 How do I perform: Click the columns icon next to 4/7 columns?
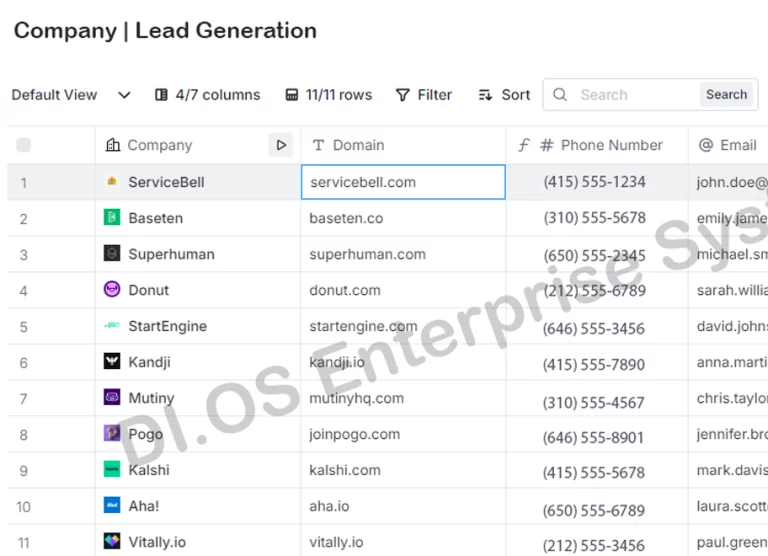161,95
